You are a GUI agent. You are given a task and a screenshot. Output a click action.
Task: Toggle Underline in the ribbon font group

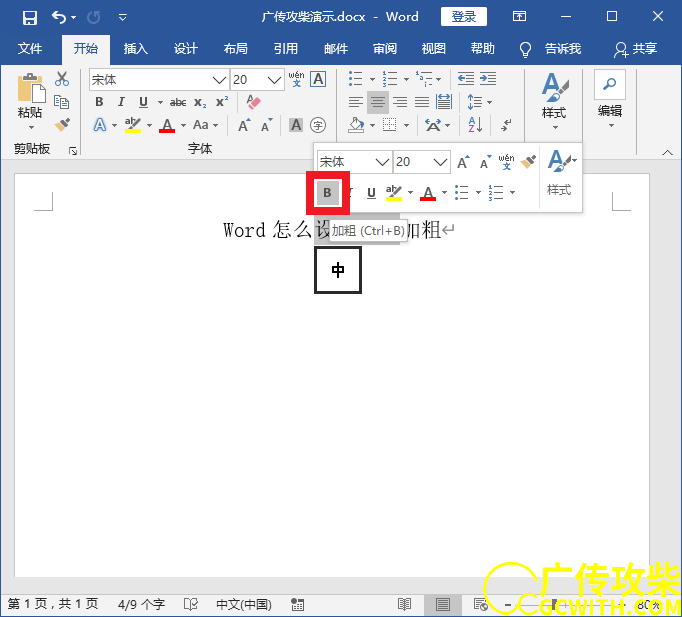[143, 102]
